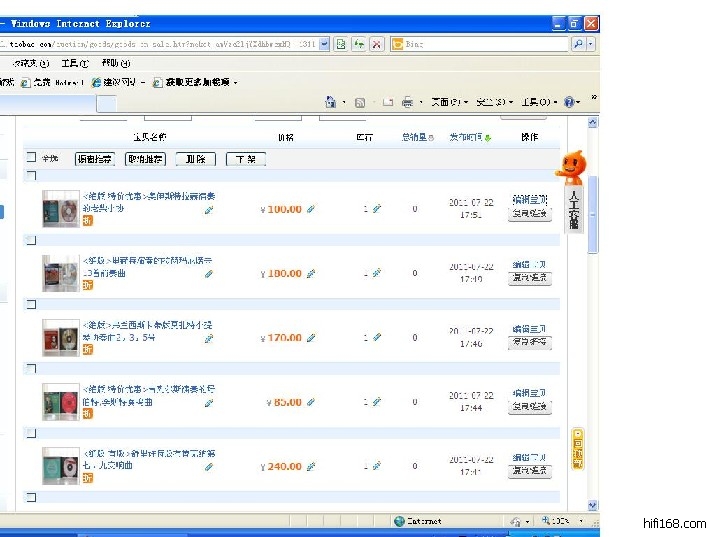Click the browser Home icon in command bar
This screenshot has width=716, height=537.
330,102
